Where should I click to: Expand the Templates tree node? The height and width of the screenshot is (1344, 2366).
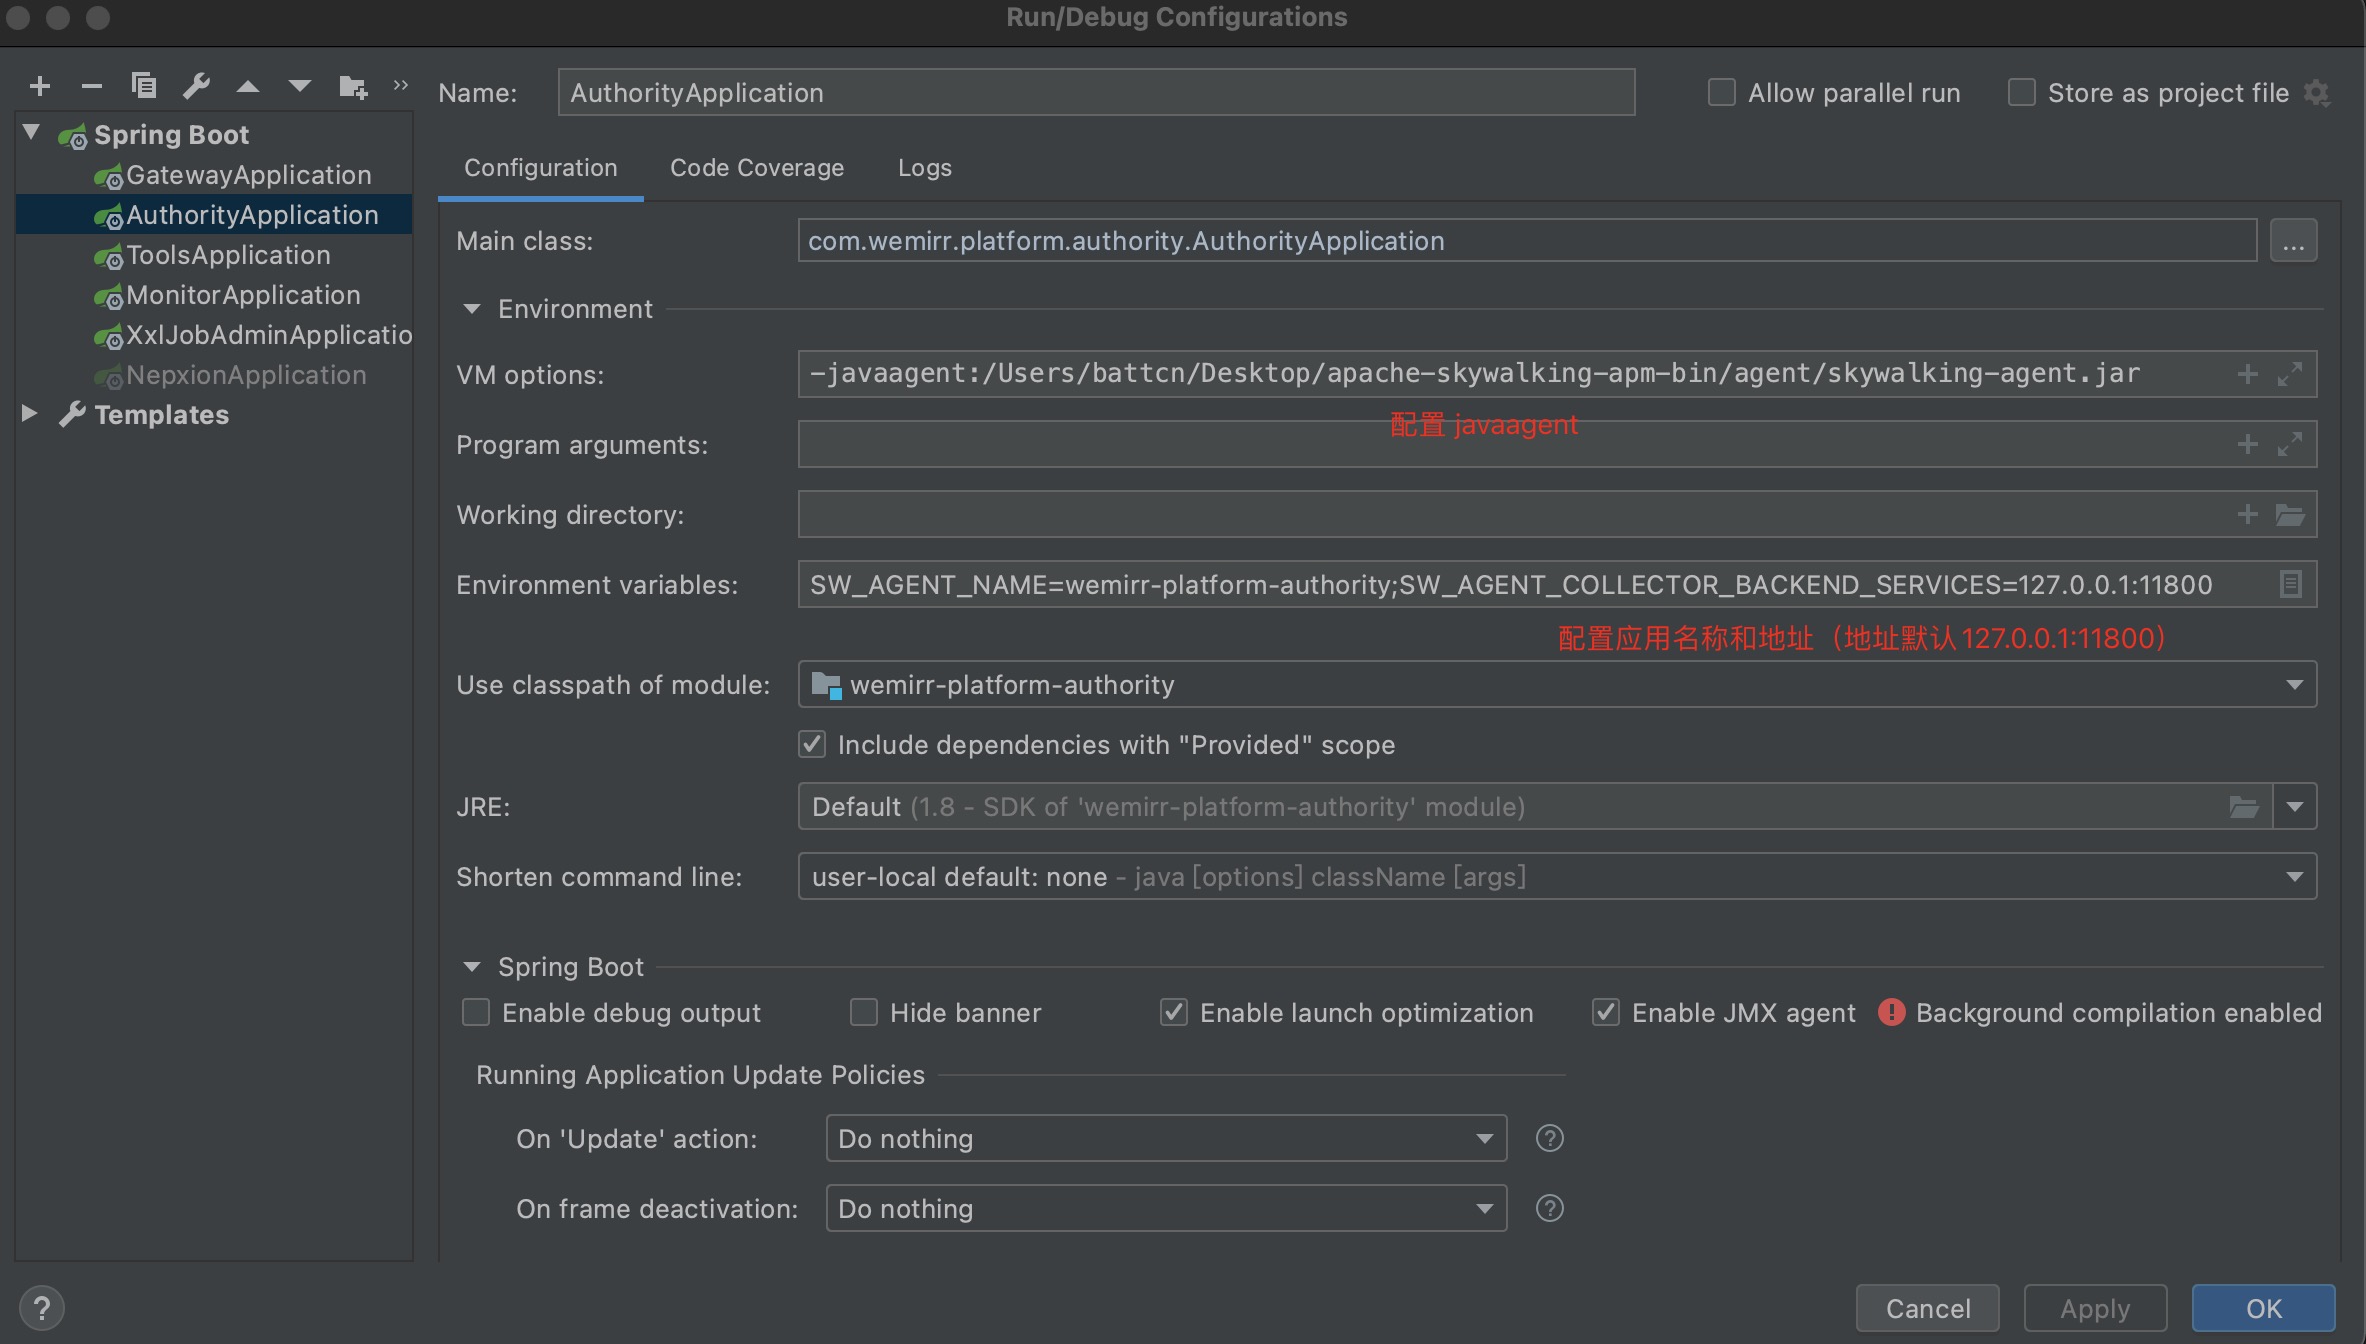point(30,414)
